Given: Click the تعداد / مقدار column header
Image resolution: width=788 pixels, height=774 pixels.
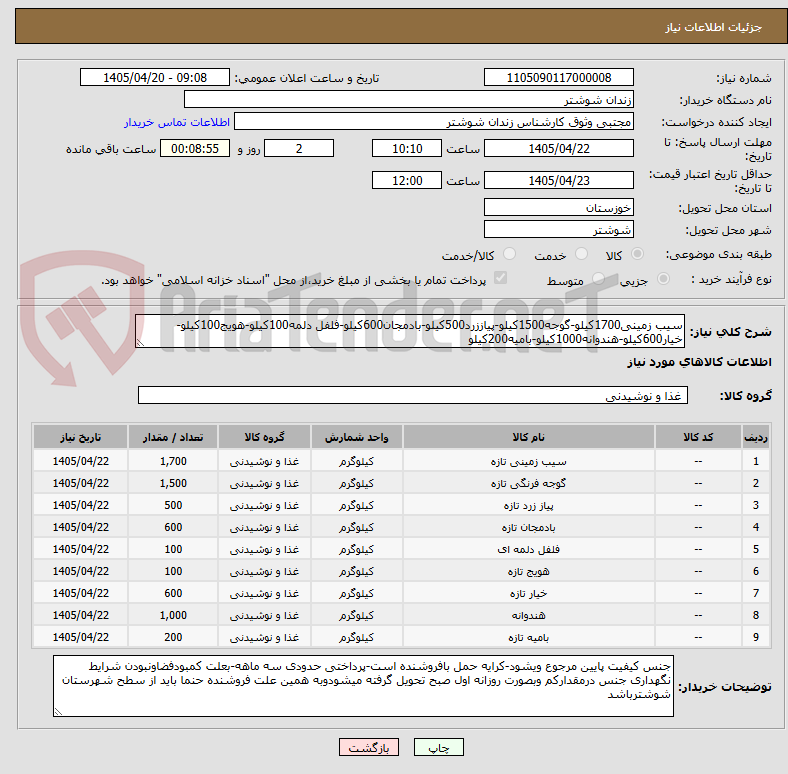Looking at the screenshot, I should [x=173, y=437].
